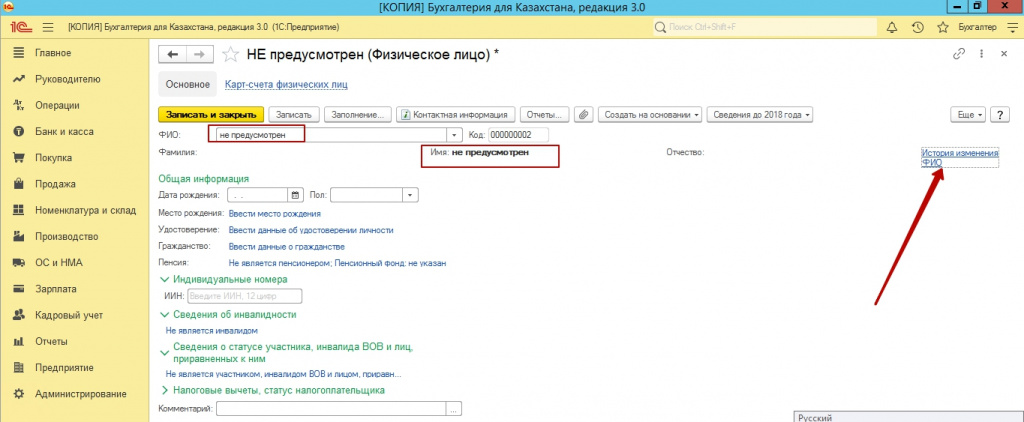Switch to Основное tab
This screenshot has height=422, width=1024.
point(187,84)
